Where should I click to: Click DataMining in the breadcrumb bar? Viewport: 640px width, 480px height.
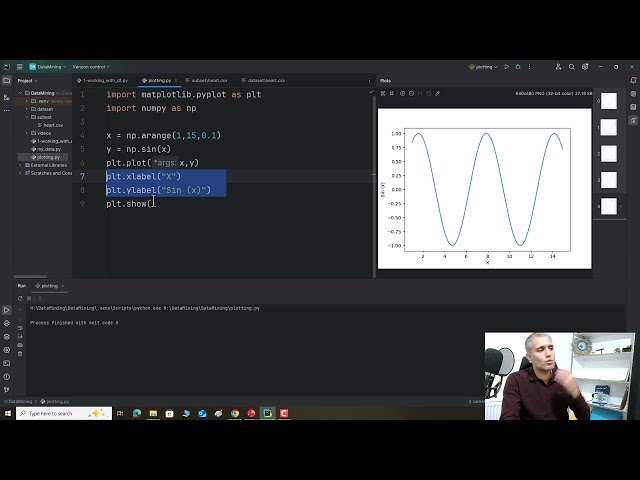tap(18, 402)
